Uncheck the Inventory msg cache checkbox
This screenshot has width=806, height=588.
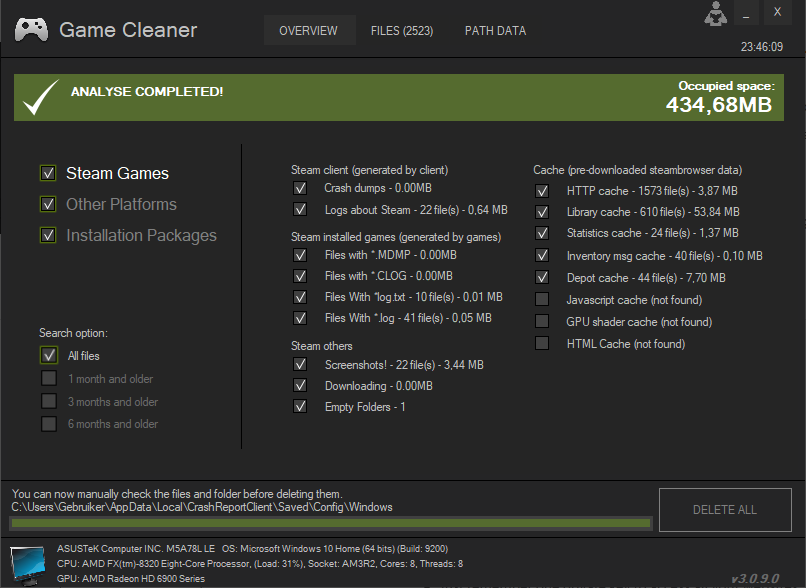542,255
